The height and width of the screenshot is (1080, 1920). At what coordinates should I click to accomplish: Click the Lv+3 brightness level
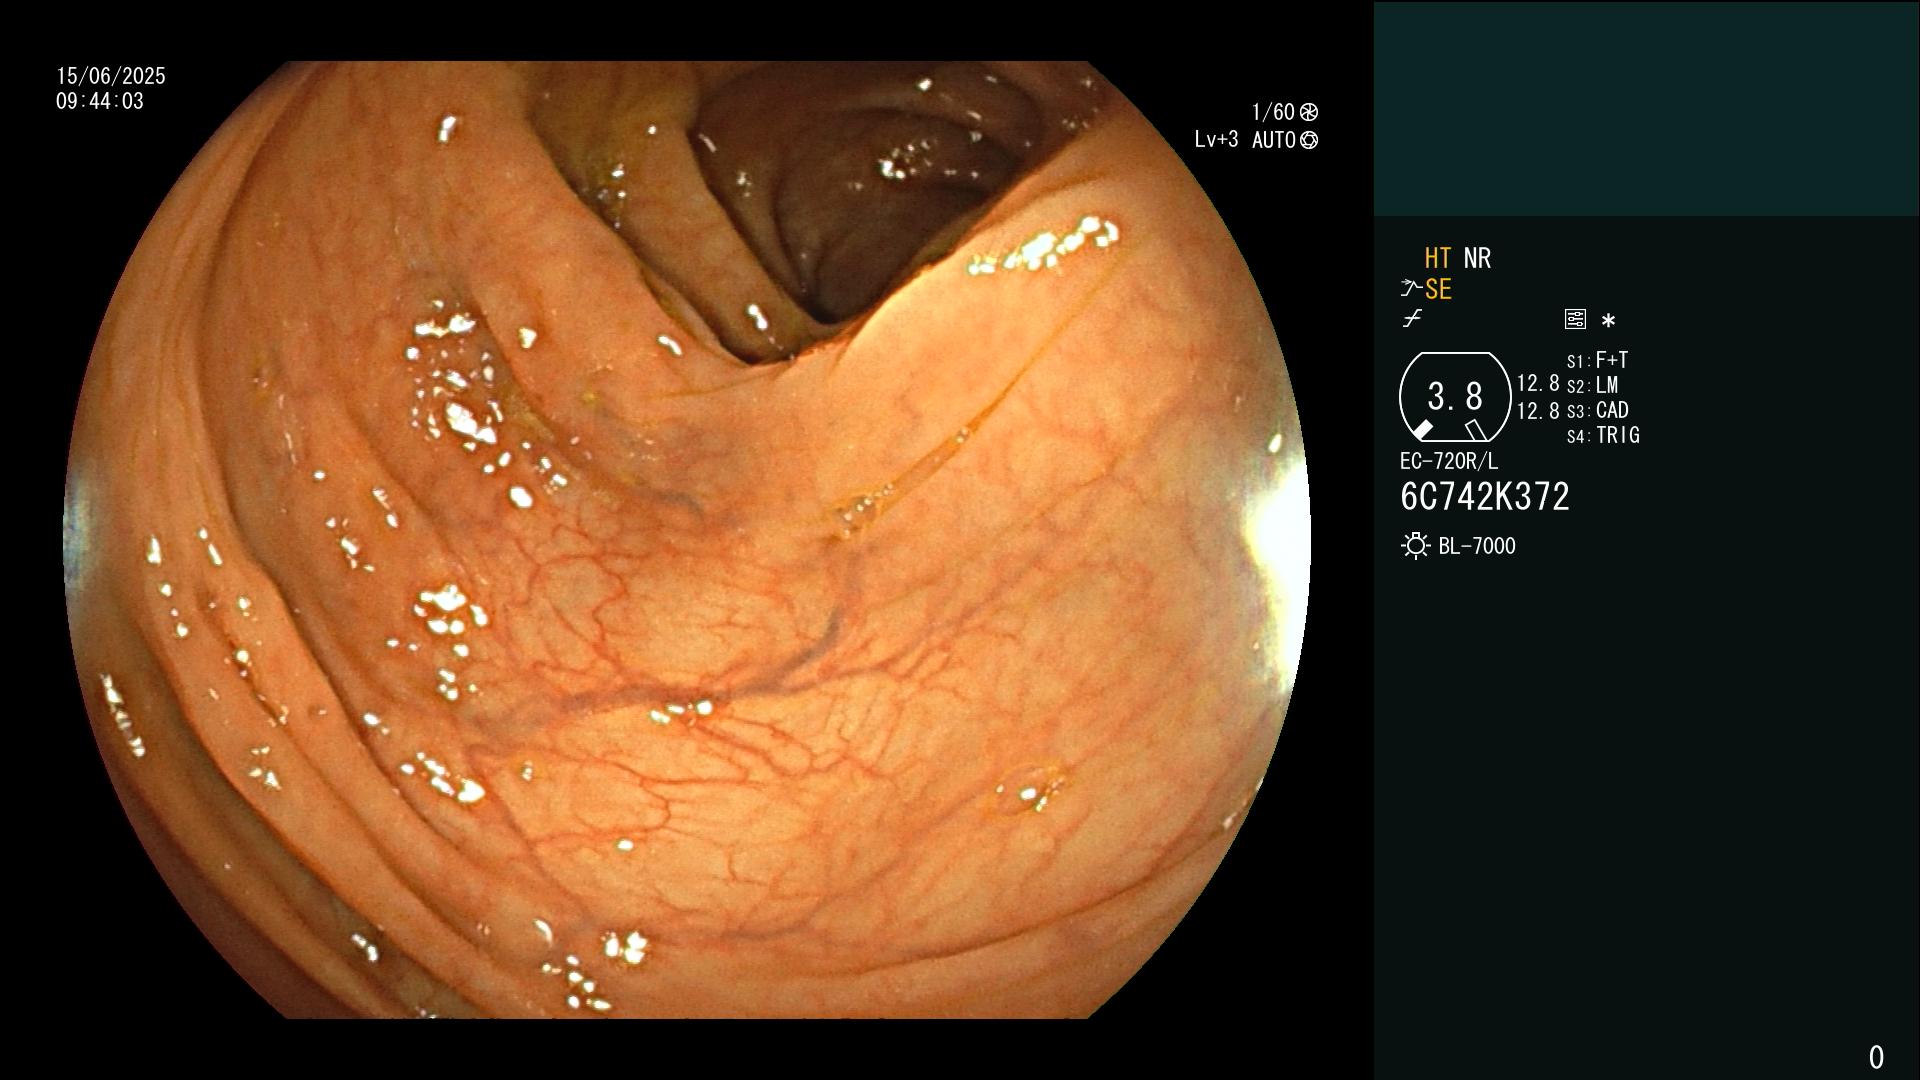coord(1216,140)
